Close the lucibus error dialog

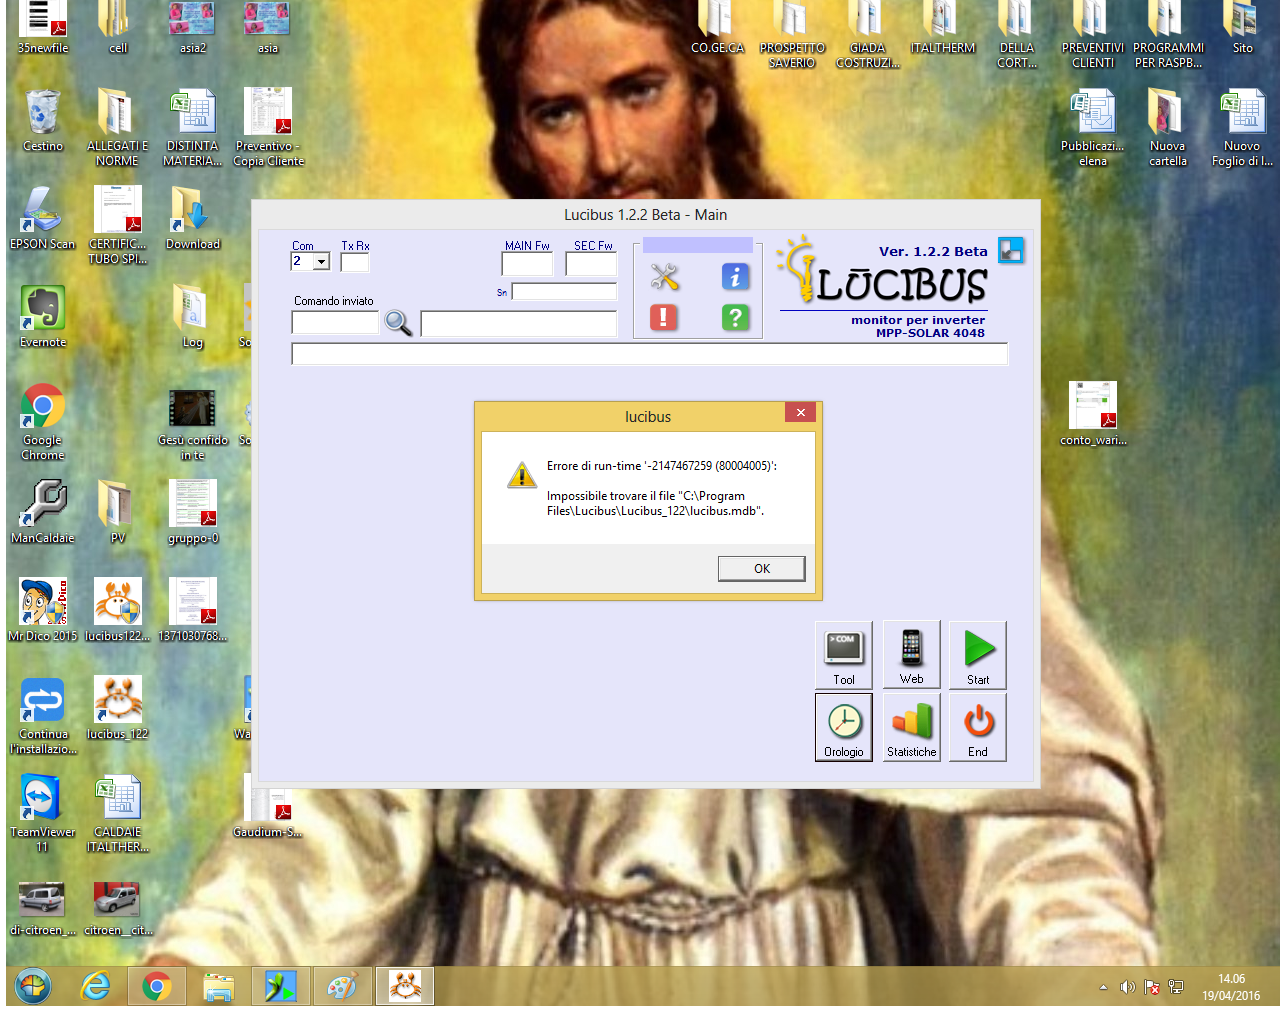coord(800,412)
